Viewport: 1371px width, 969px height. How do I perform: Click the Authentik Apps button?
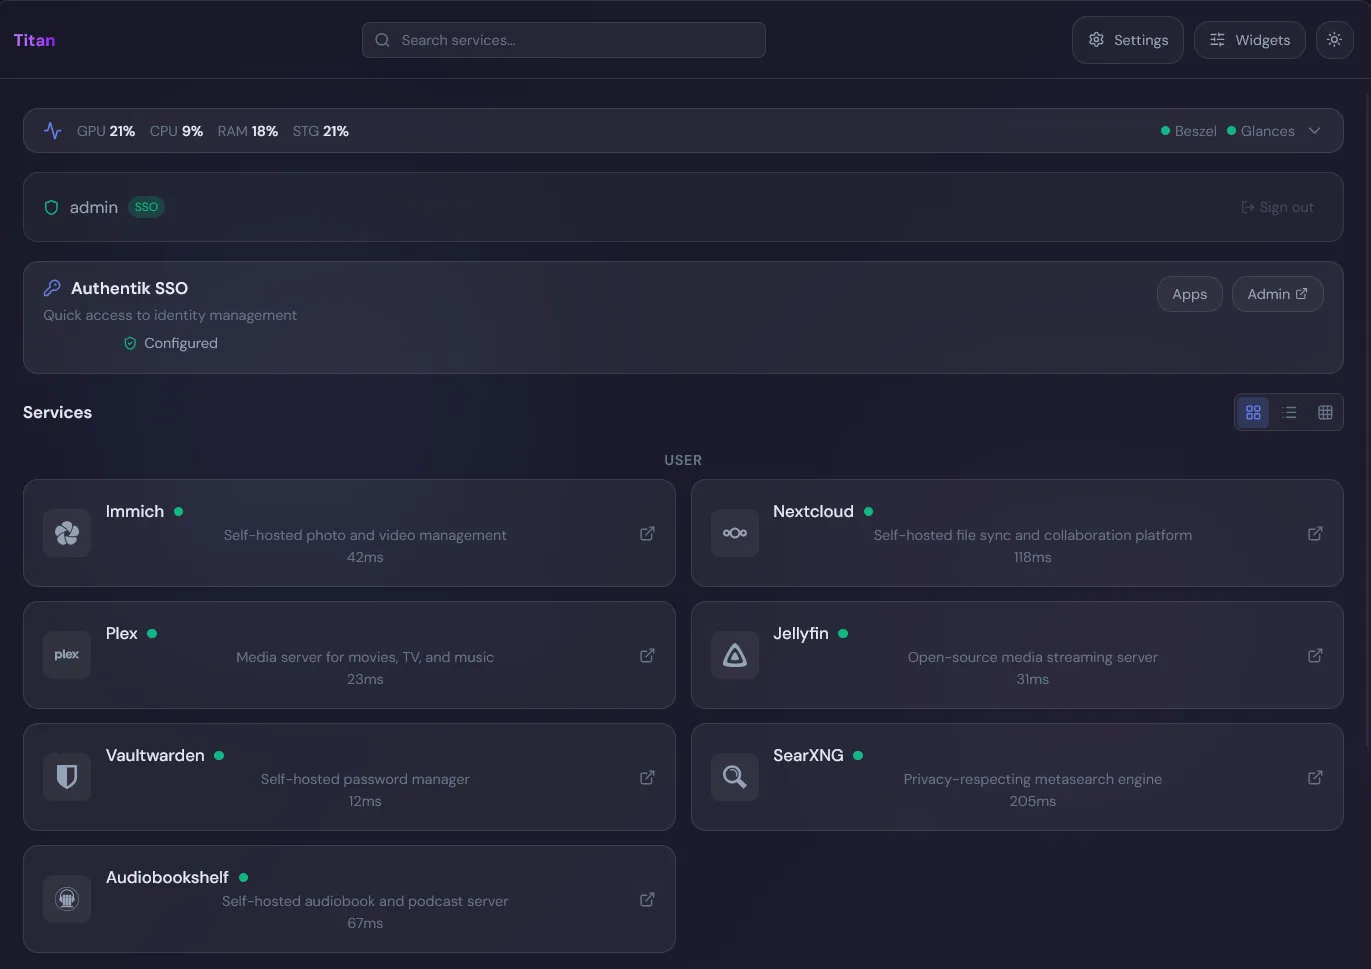coord(1189,294)
